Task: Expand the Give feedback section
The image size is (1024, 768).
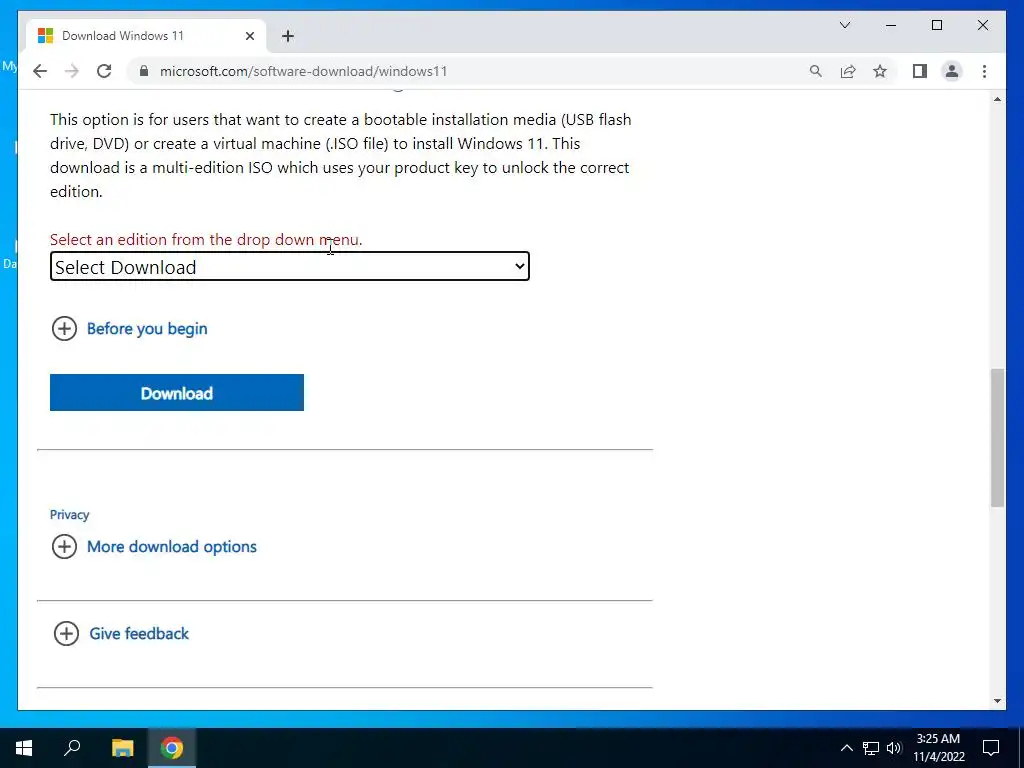Action: (121, 633)
